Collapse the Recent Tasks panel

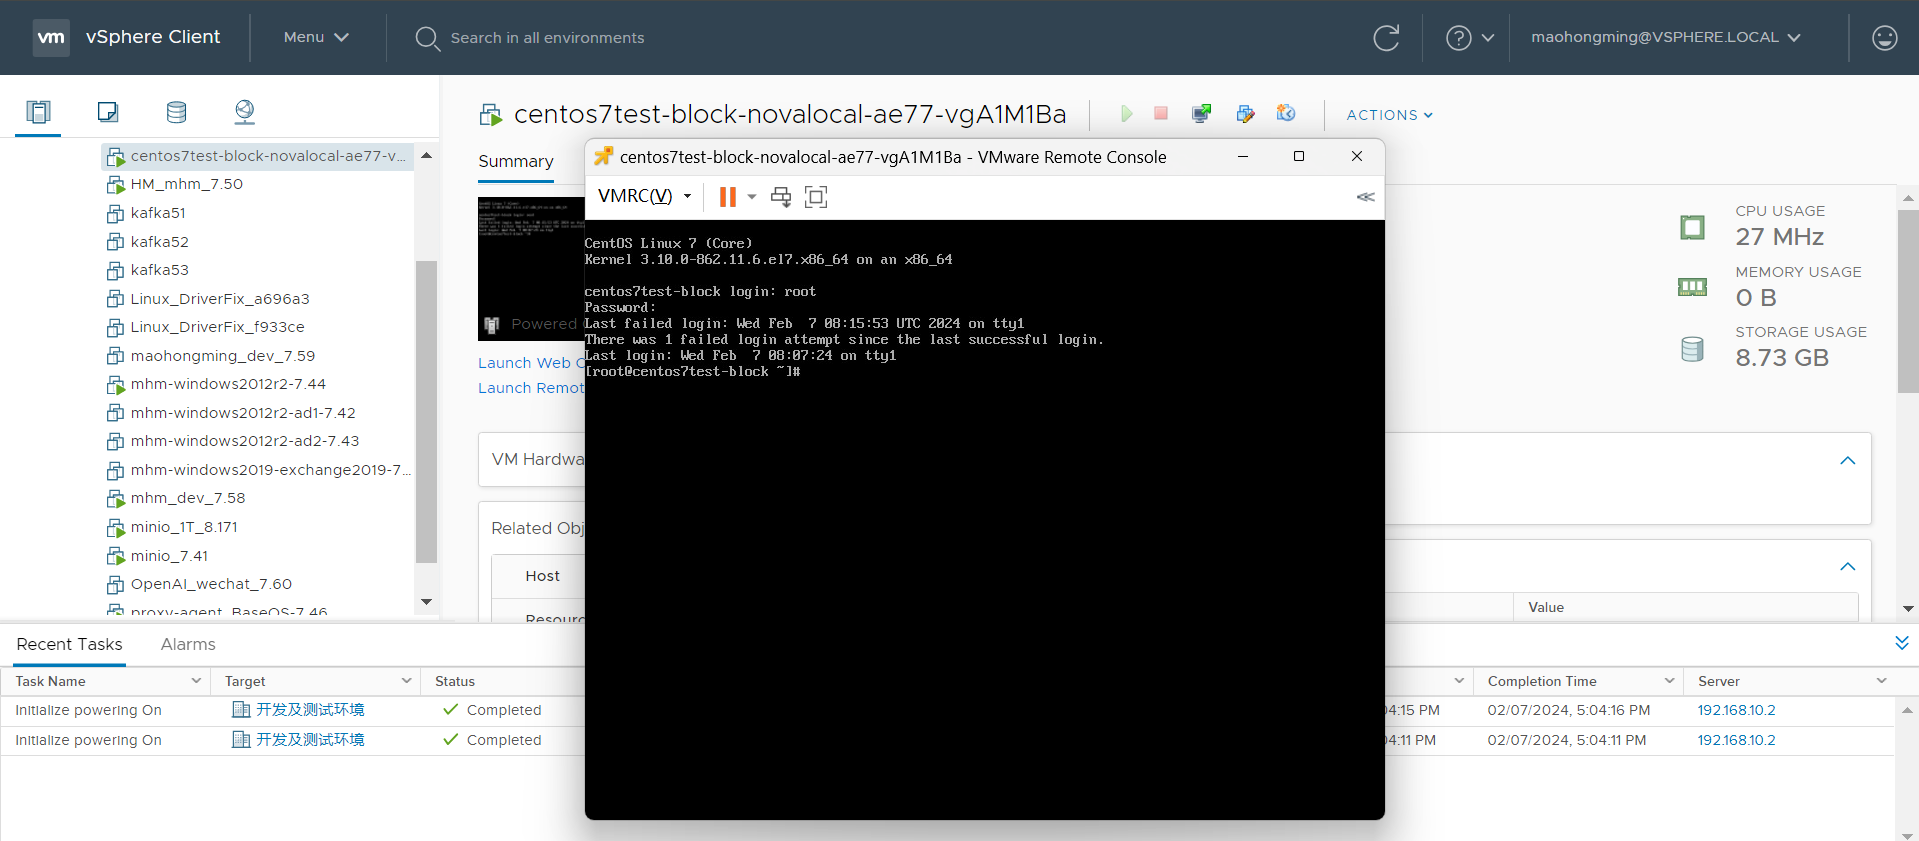[x=1902, y=643]
